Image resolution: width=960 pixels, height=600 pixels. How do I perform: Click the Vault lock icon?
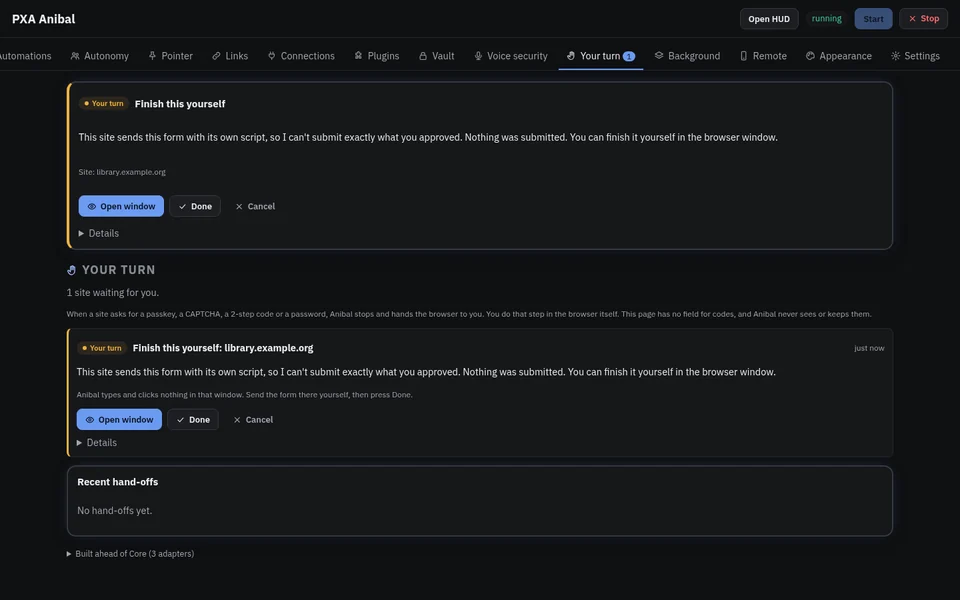[423, 56]
